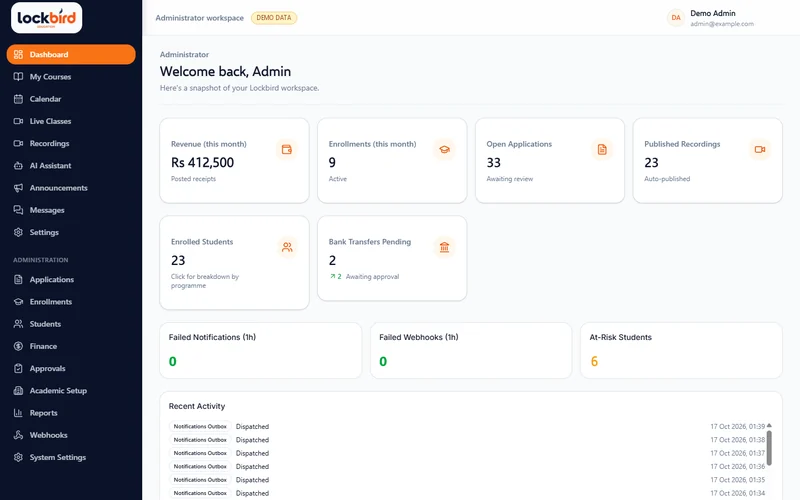Open the My Courses menu item

tap(71, 77)
